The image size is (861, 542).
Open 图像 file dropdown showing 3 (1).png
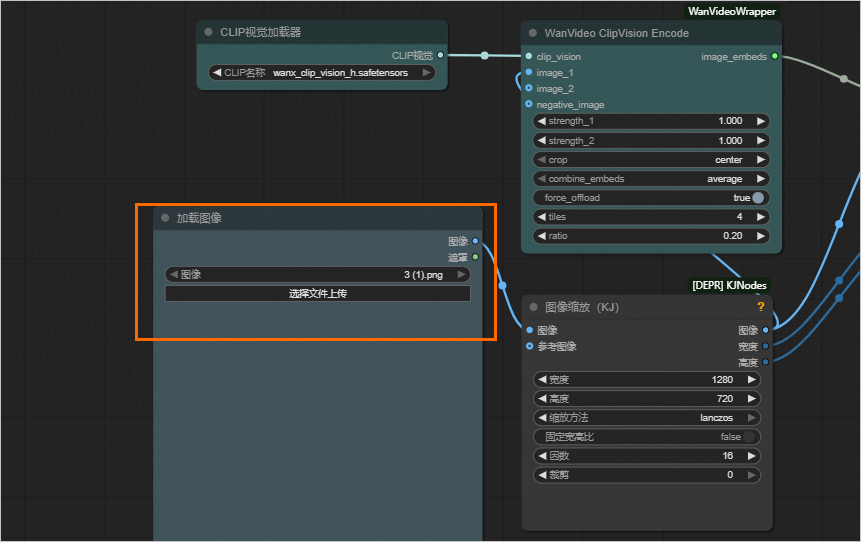[x=317, y=275]
